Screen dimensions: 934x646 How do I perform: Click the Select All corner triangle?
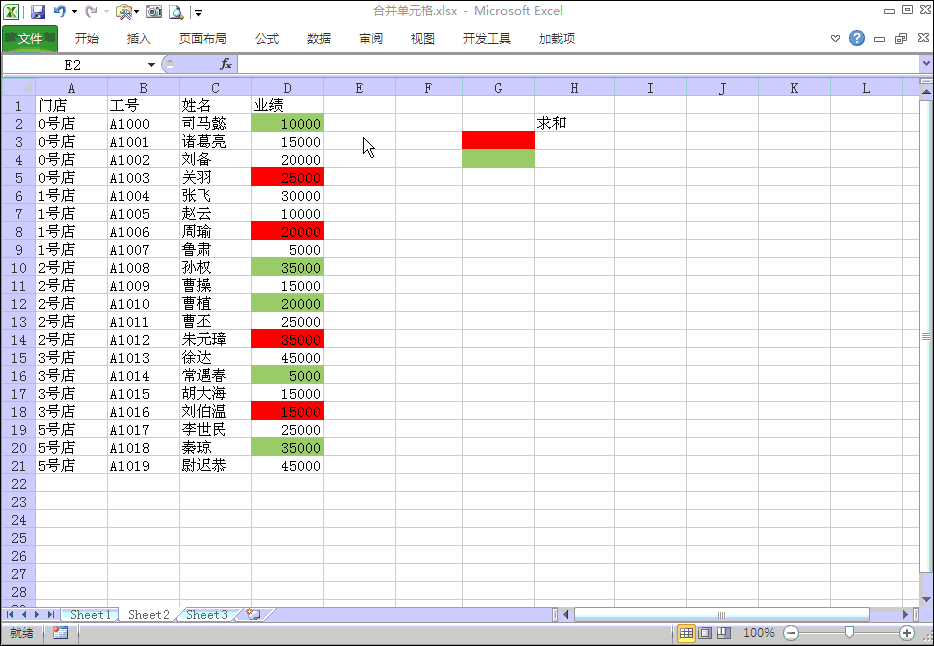18,88
